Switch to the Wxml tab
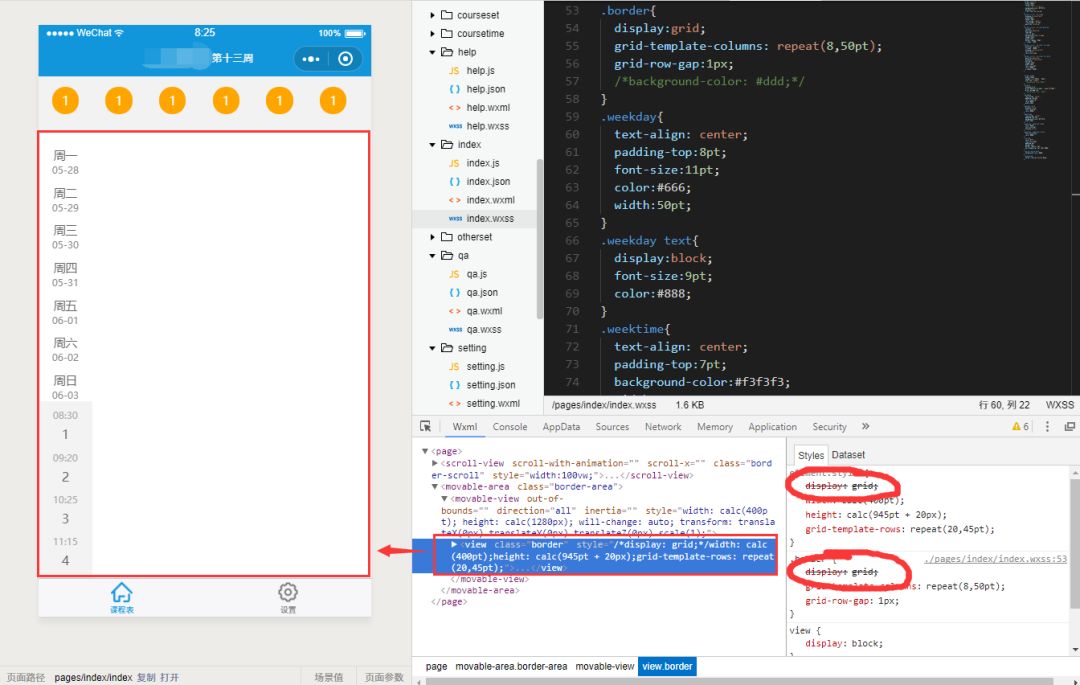Screen dimensions: 1080x685 (465, 427)
